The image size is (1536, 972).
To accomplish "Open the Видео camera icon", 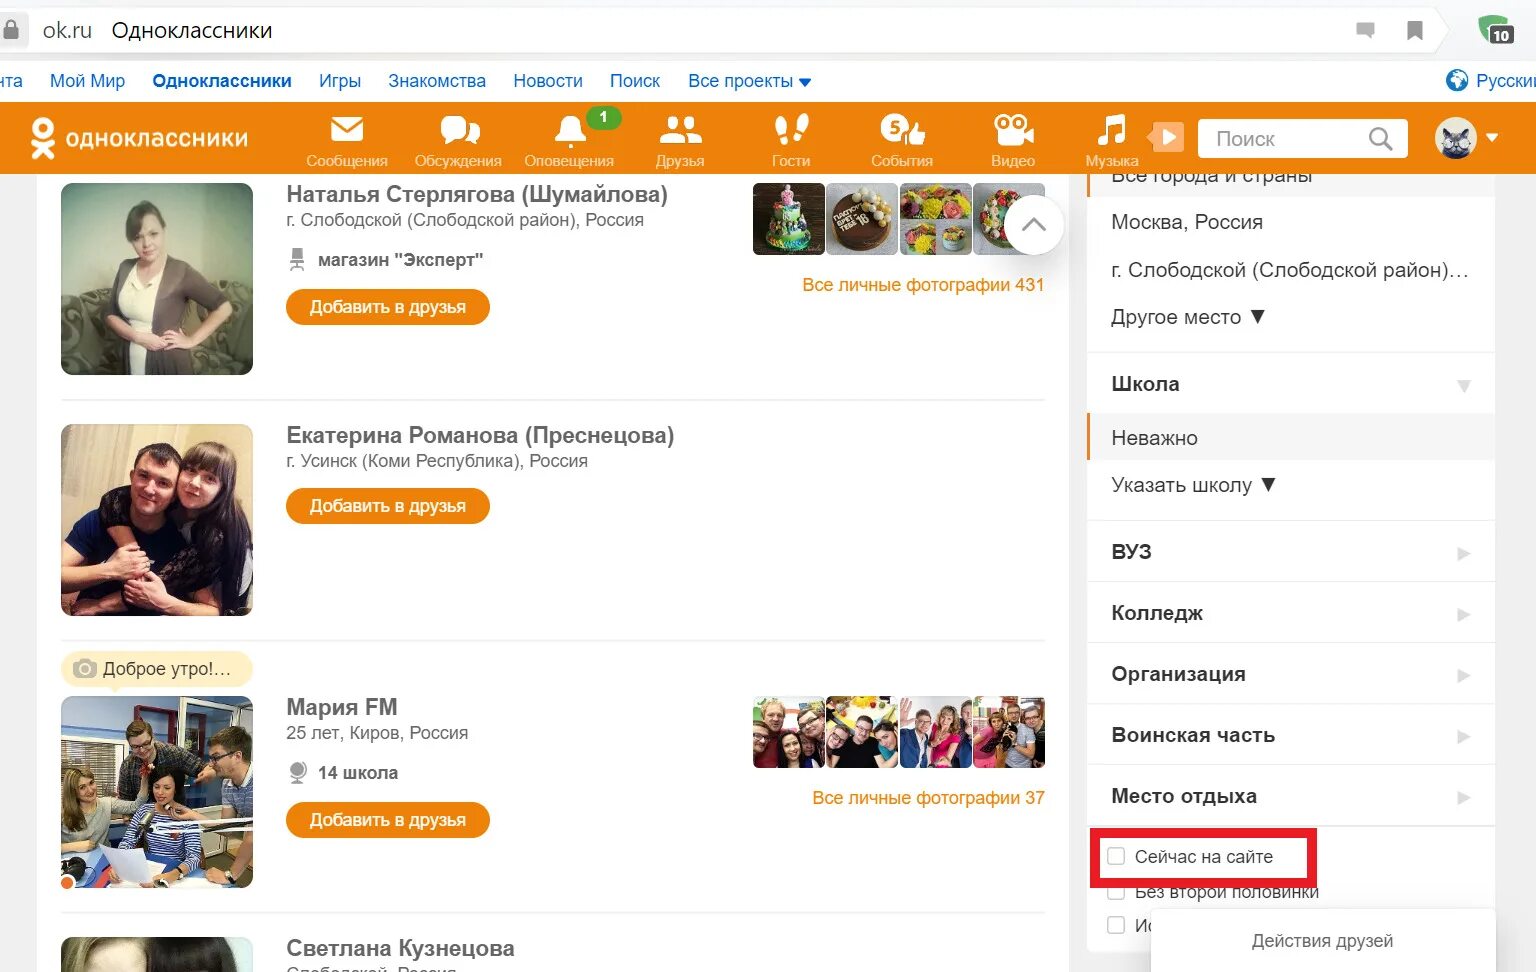I will [x=1013, y=130].
